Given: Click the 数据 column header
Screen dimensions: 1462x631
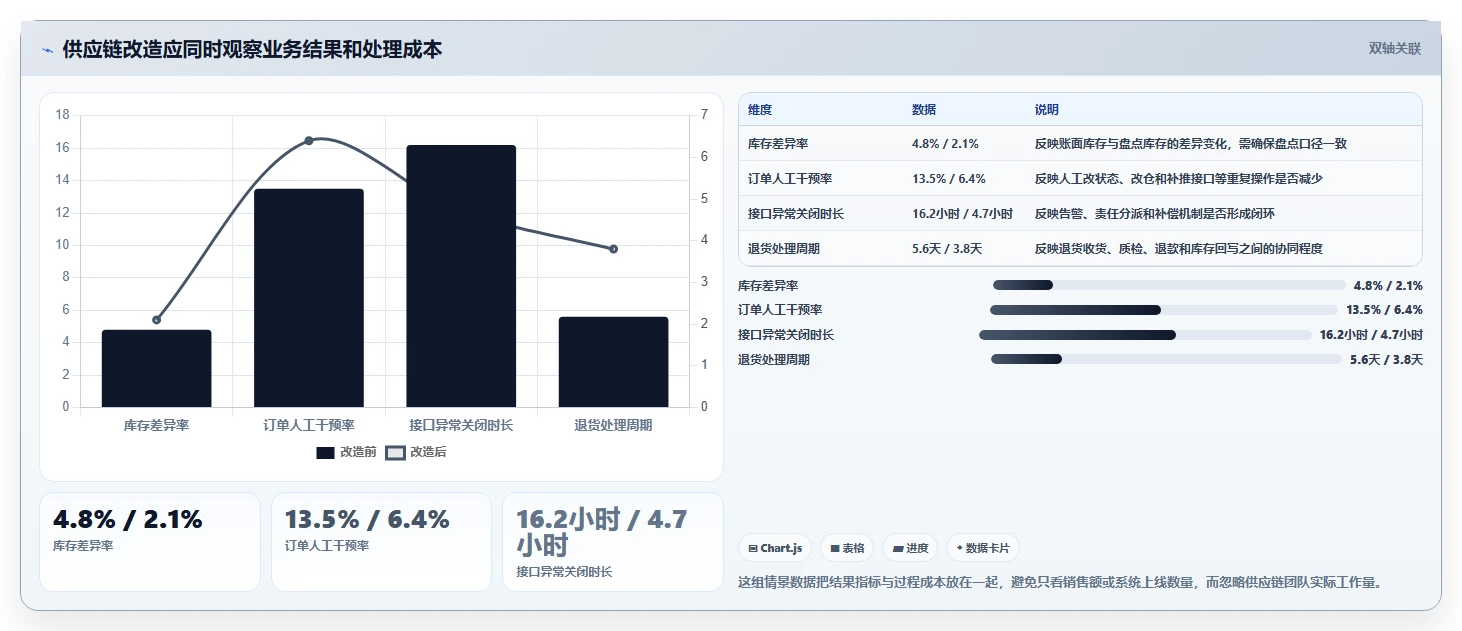Looking at the screenshot, I should 924,110.
